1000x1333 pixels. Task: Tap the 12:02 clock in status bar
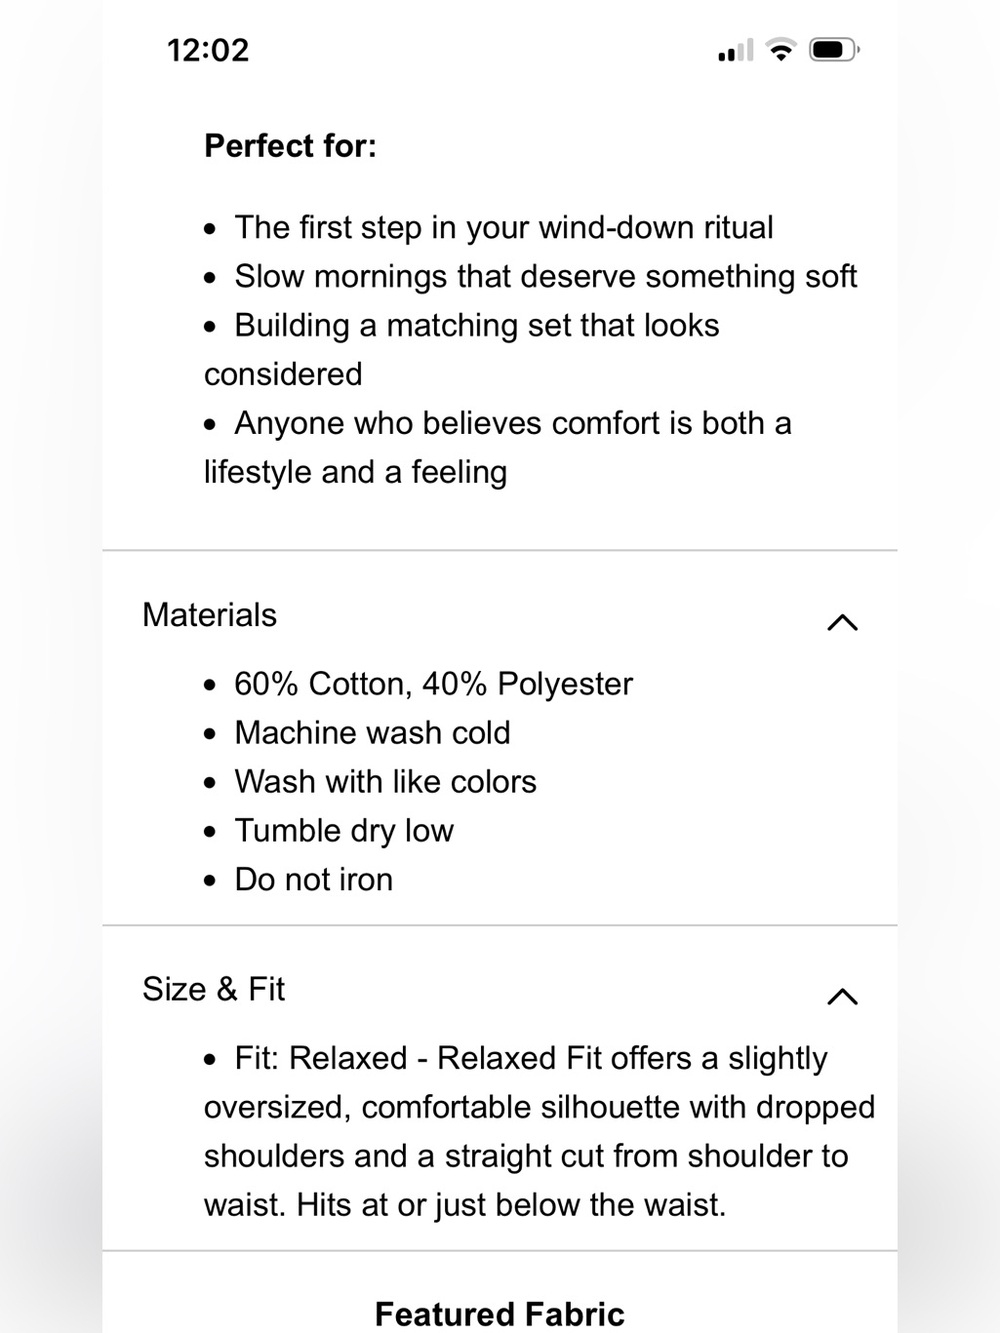[x=208, y=50]
